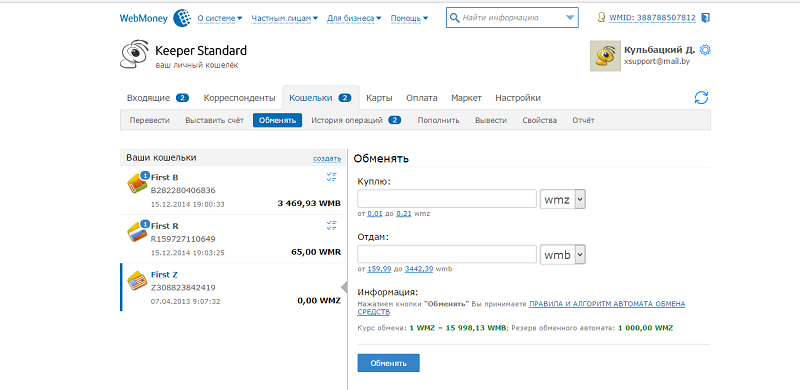
Task: Click the 3 469,93 WMB balance
Action: point(309,204)
